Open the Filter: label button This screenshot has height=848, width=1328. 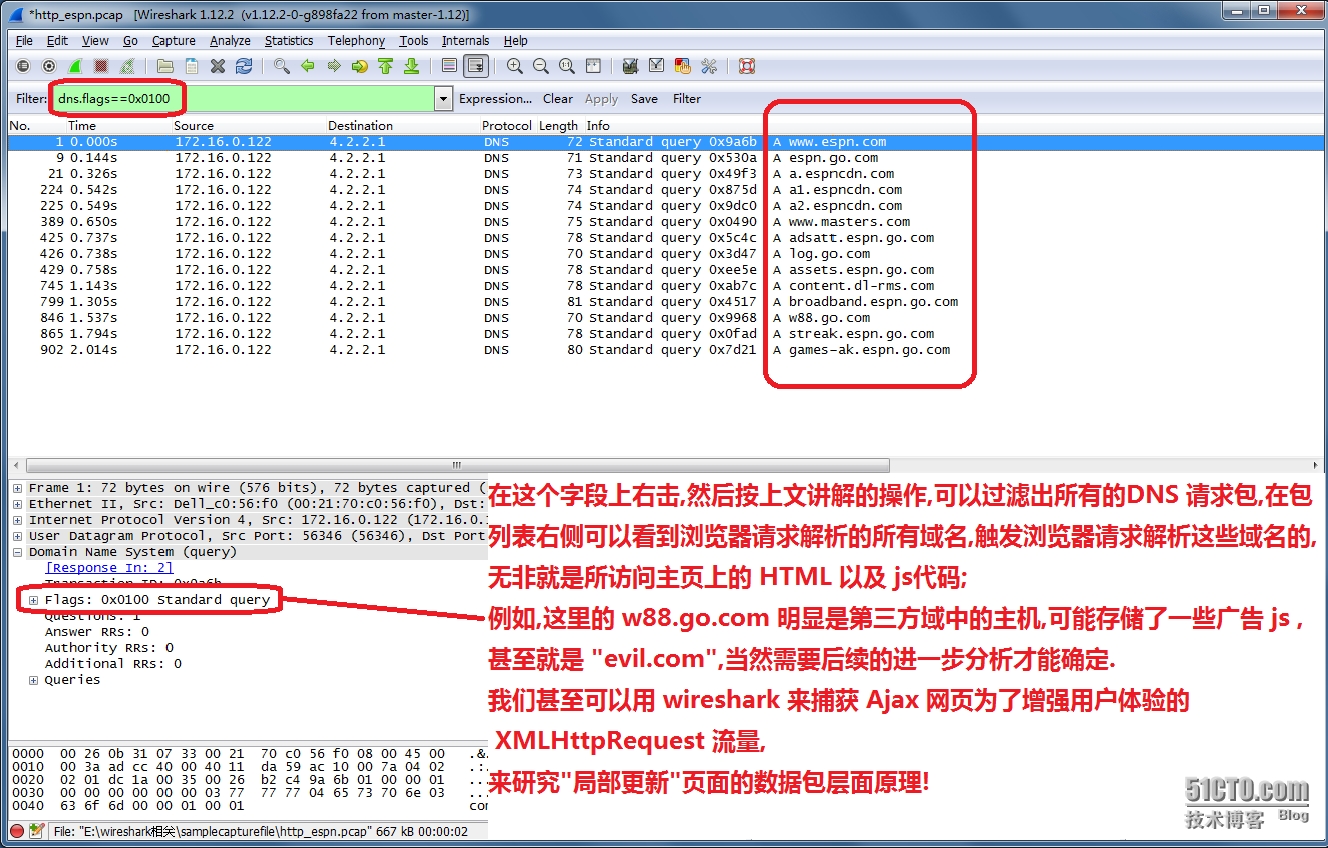point(32,99)
